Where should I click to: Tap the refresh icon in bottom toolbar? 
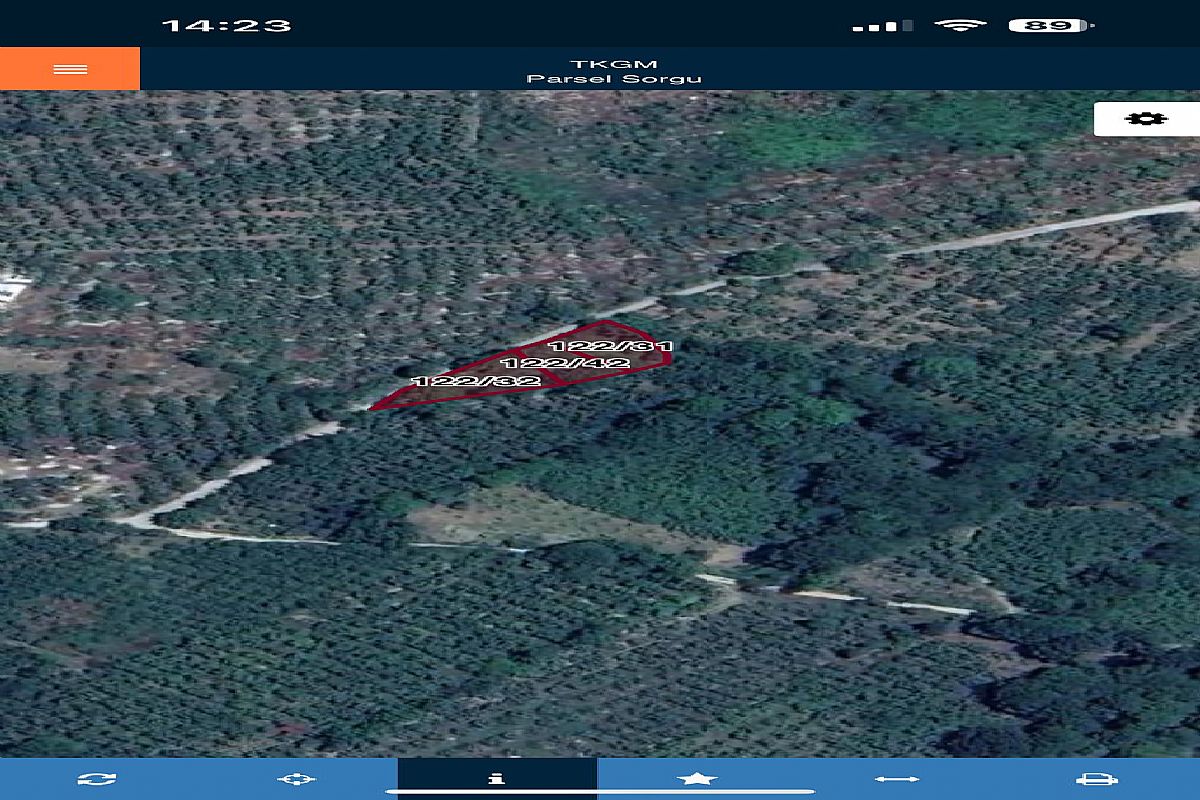97,779
